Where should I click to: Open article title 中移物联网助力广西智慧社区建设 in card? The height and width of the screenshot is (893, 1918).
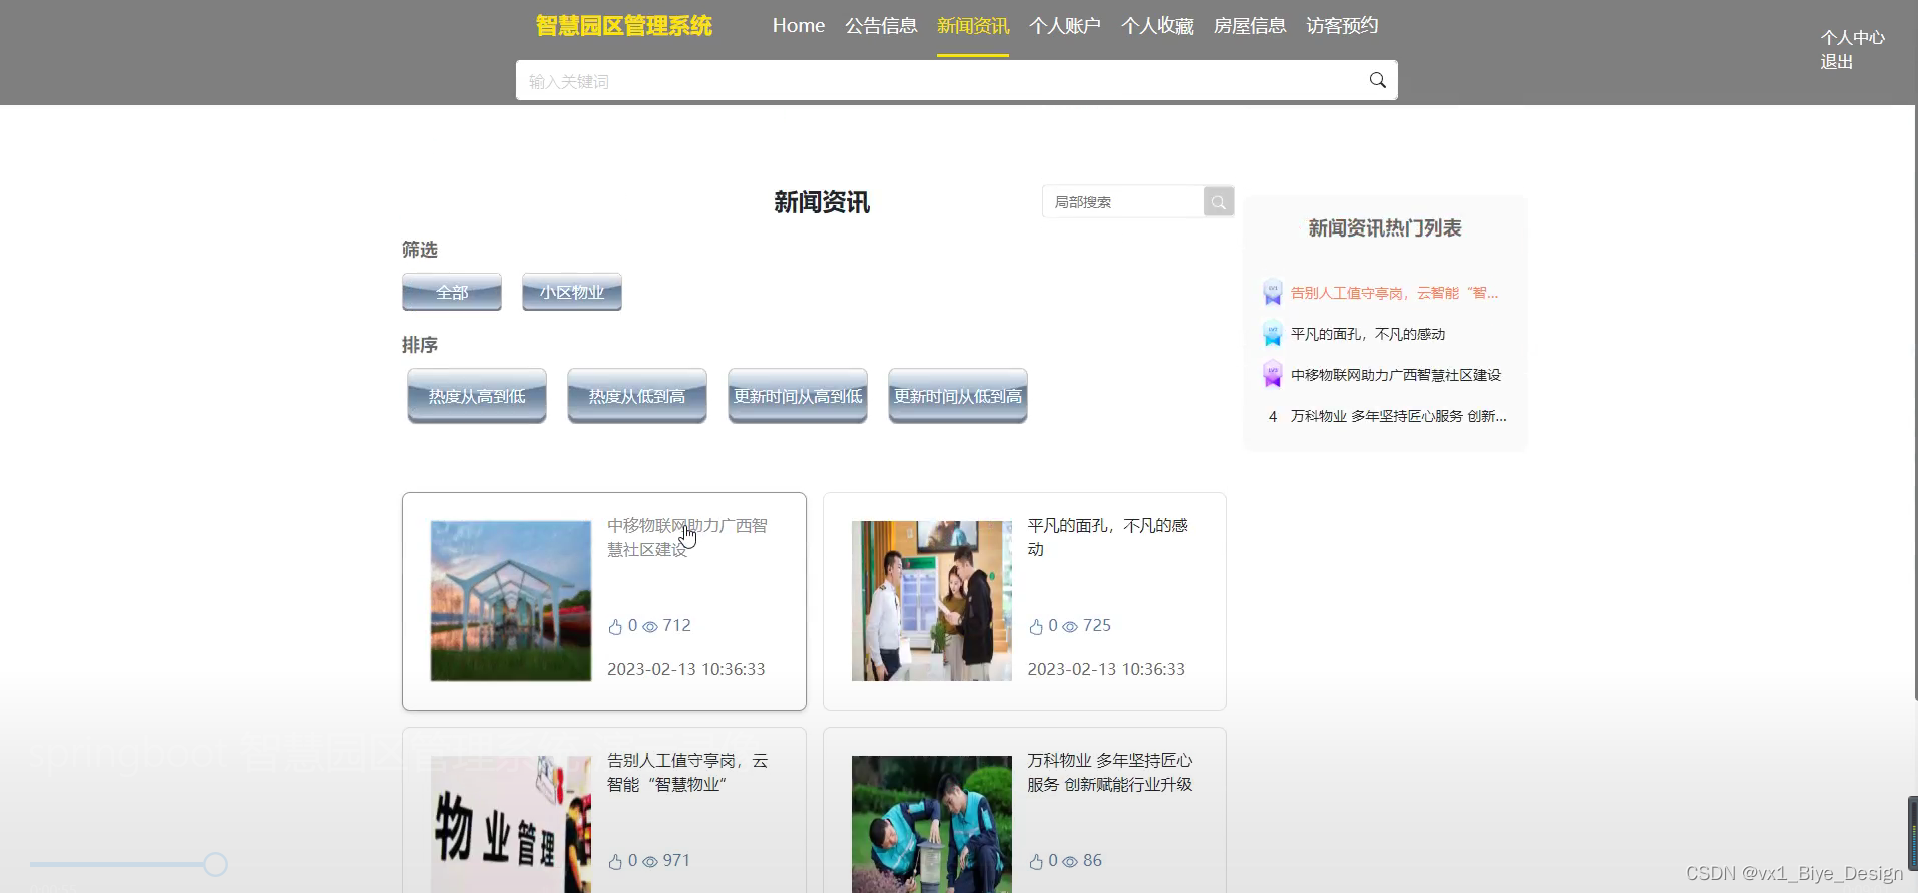pos(687,537)
